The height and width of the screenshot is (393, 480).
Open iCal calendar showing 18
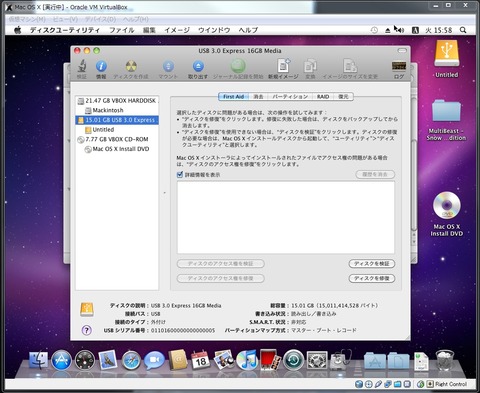click(200, 360)
